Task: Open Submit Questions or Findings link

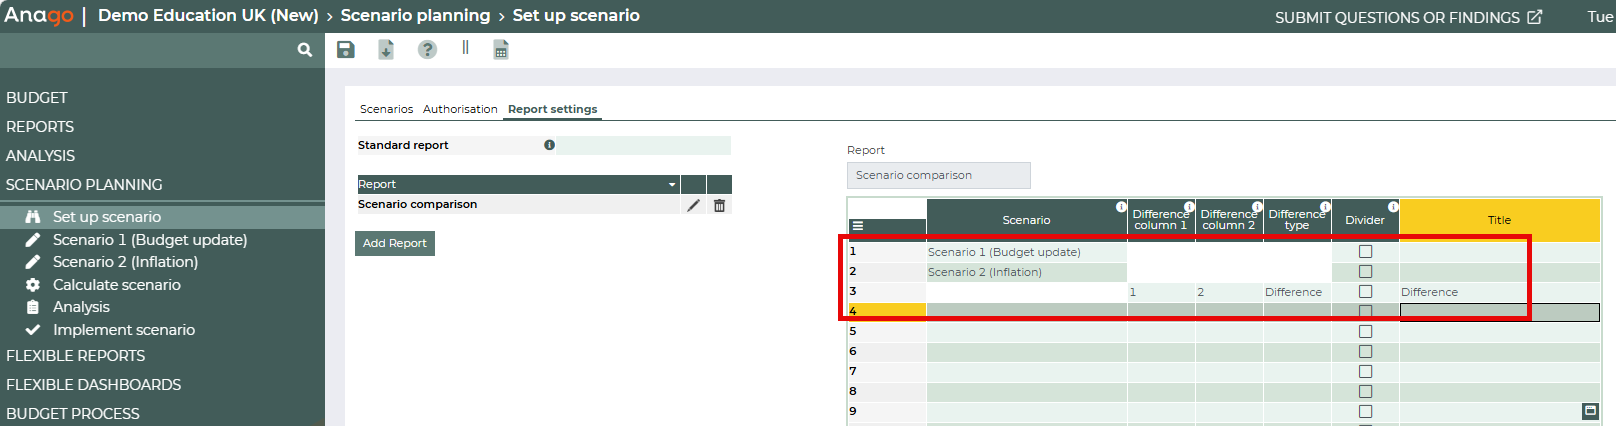Action: point(1408,17)
